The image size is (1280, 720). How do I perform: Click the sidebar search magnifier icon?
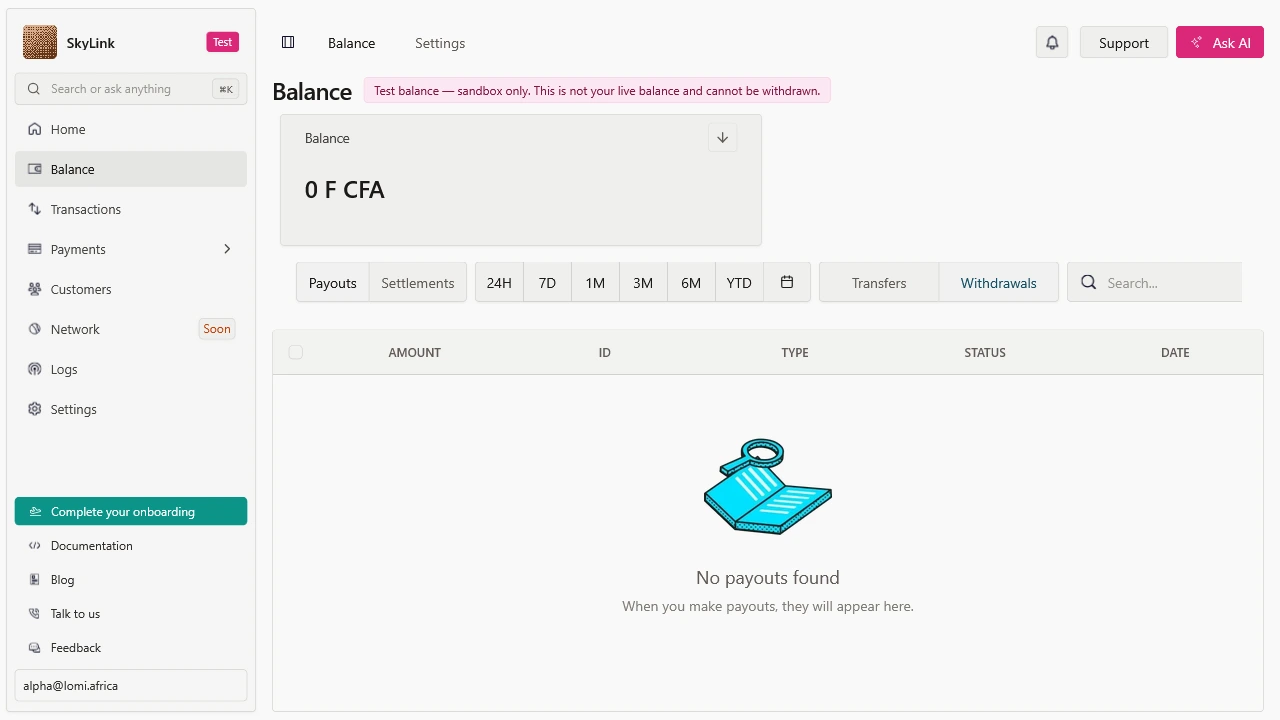click(35, 89)
